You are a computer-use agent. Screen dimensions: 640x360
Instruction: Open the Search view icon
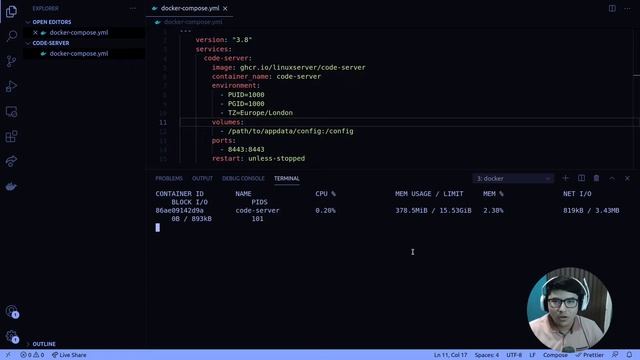coord(11,36)
